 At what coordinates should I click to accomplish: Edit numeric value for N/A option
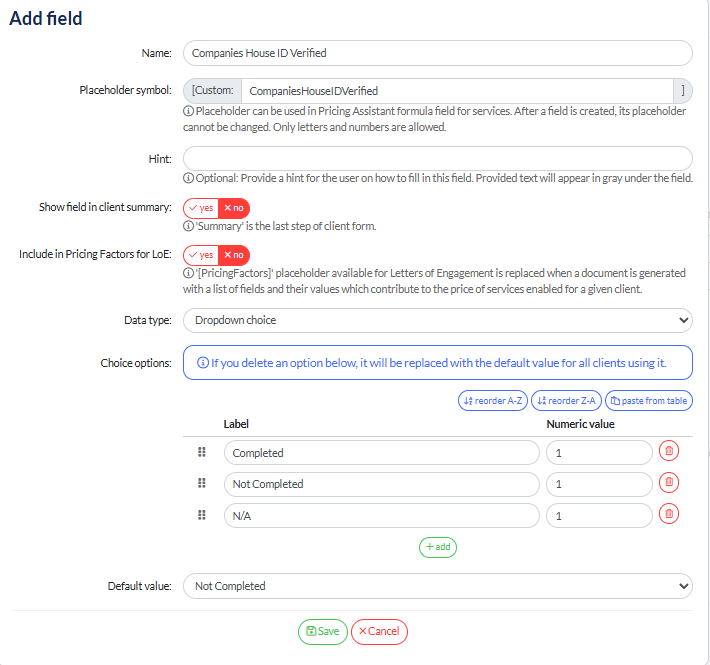pyautogui.click(x=599, y=516)
